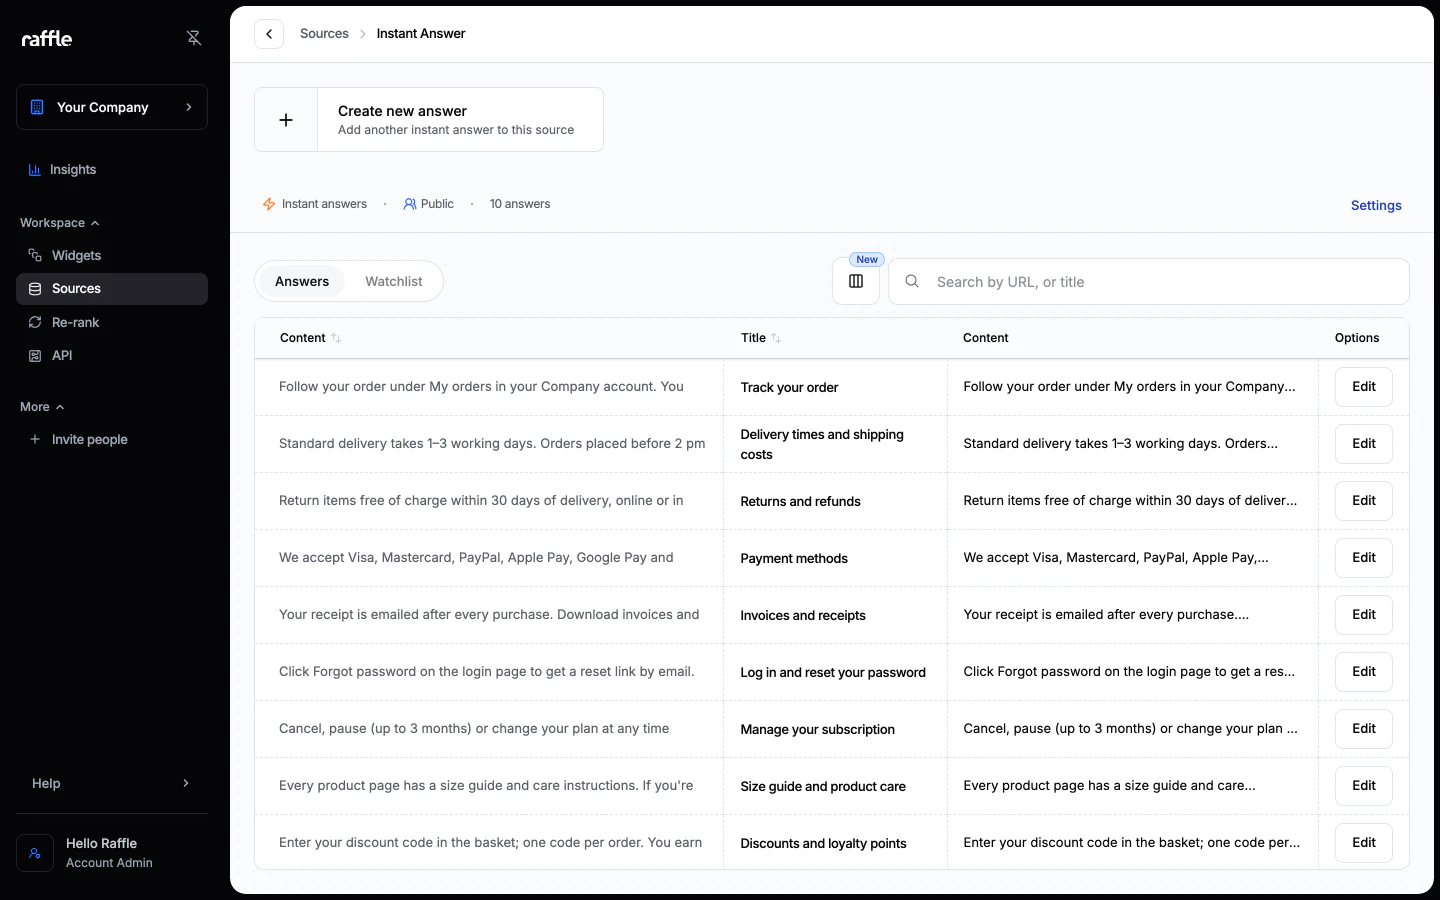Switch to the Watchlist tab

click(394, 282)
